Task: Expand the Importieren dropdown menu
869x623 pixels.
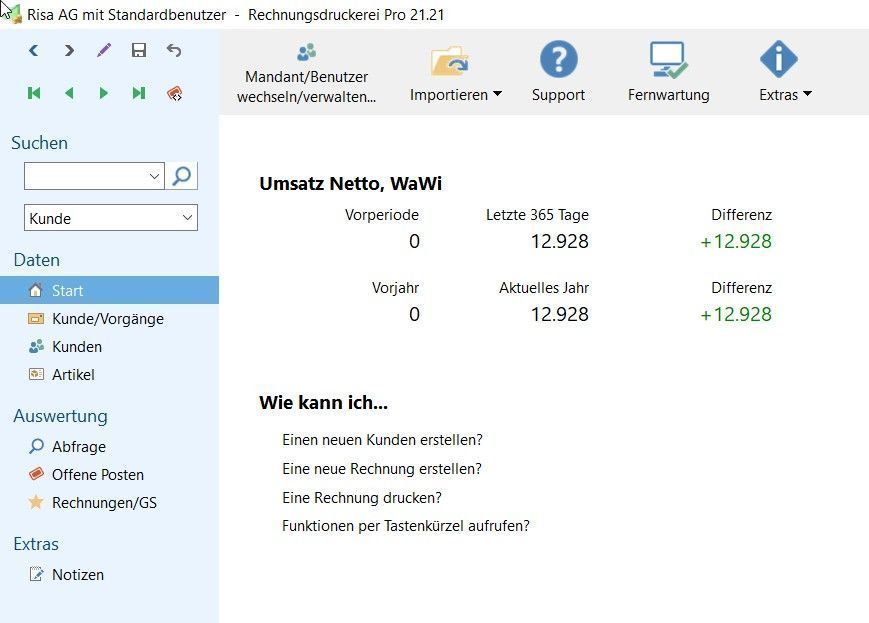Action: [x=456, y=95]
